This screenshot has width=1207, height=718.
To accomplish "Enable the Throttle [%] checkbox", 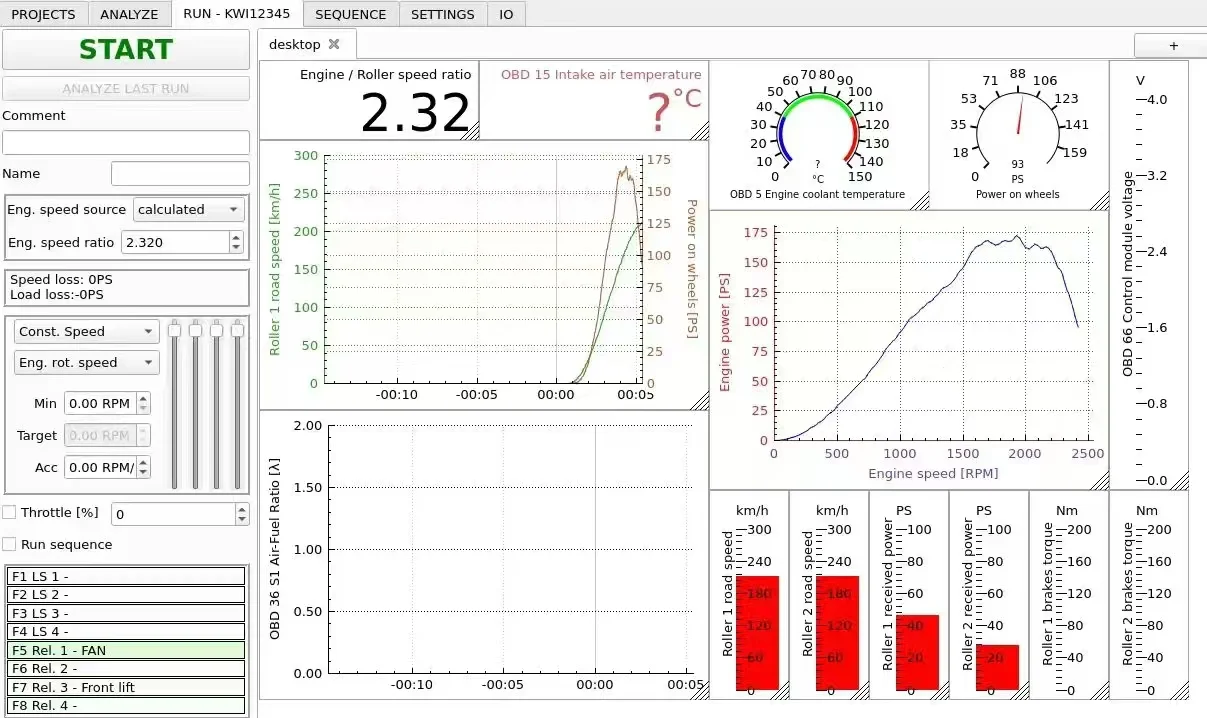I will (9, 513).
